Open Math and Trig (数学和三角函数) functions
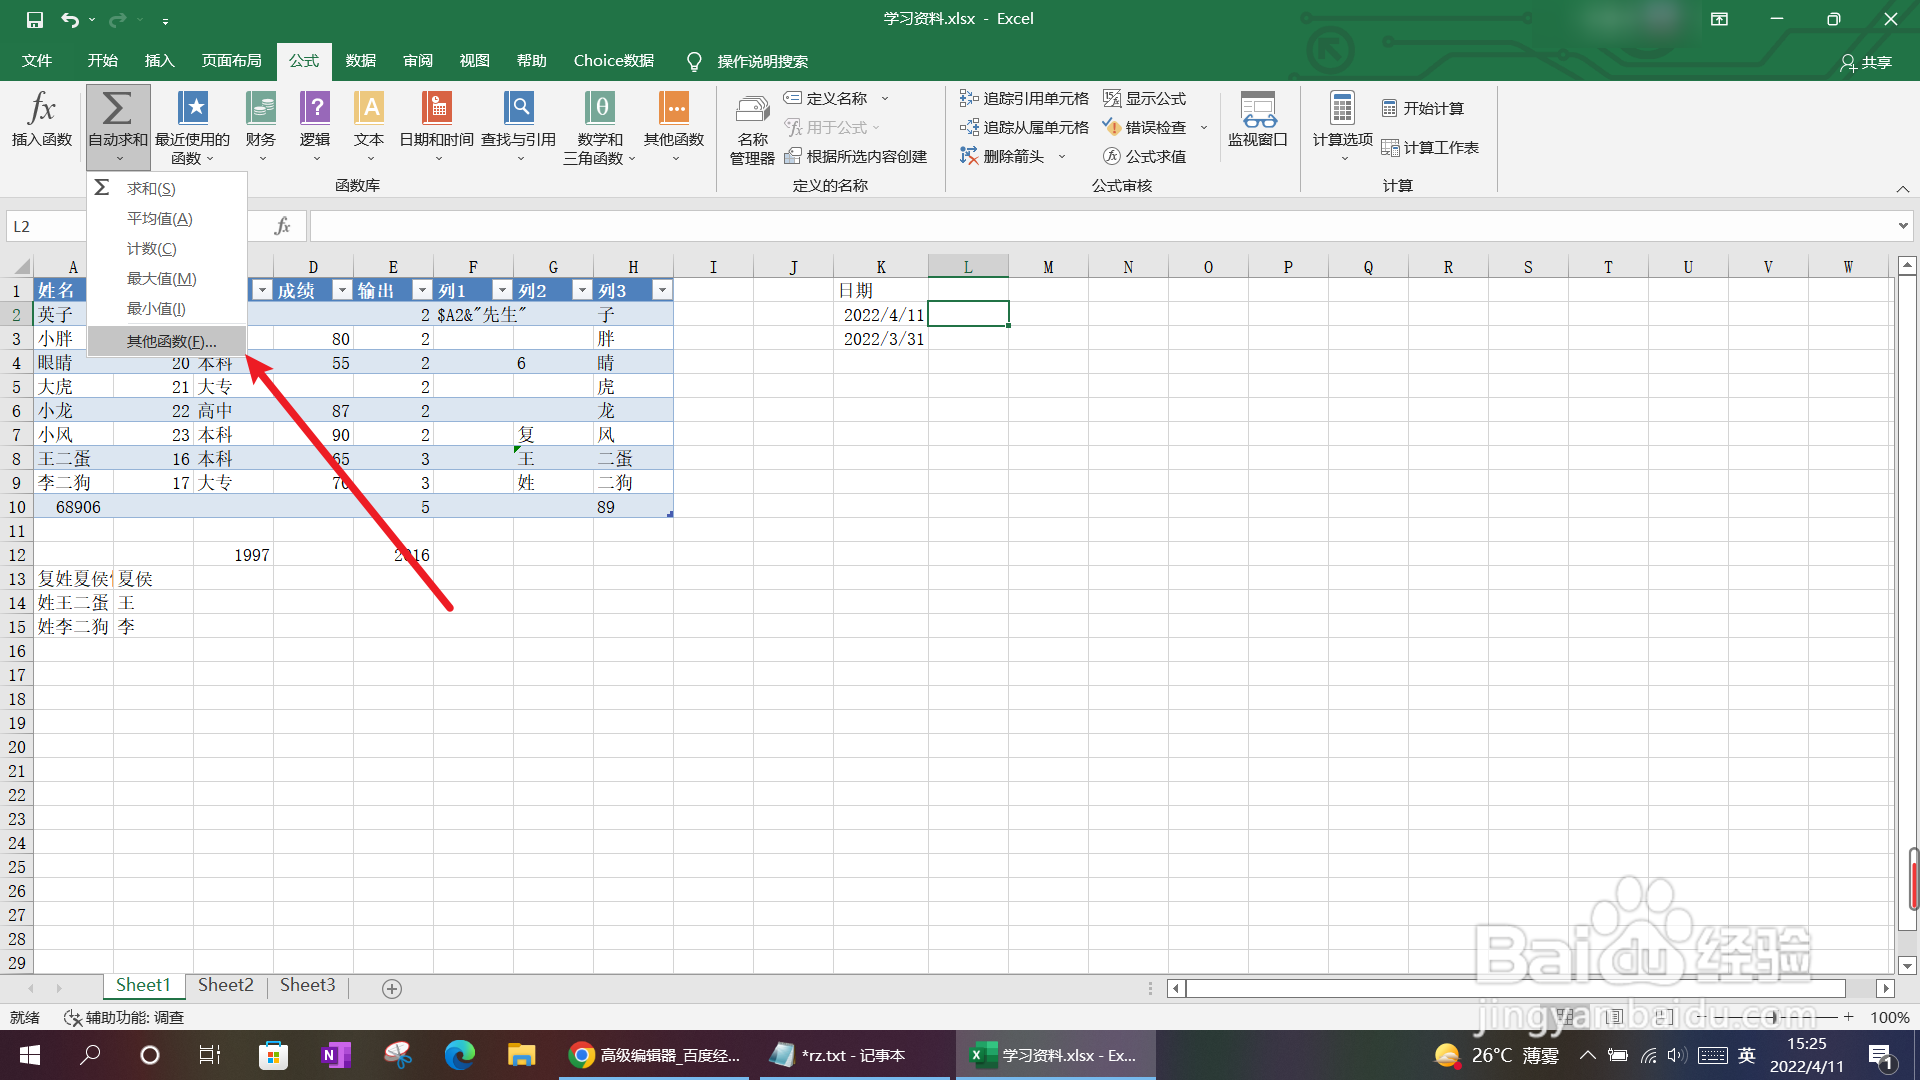The height and width of the screenshot is (1080, 1920). 600,128
